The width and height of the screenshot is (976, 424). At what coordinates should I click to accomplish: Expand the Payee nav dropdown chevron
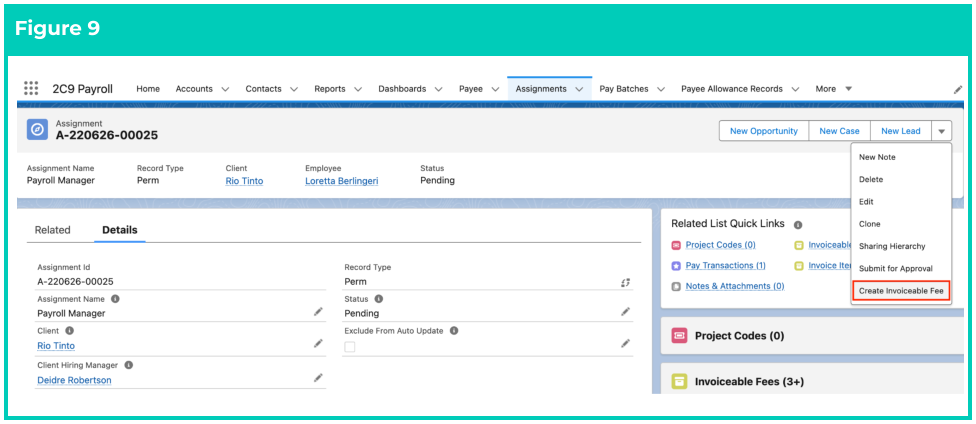click(x=495, y=89)
